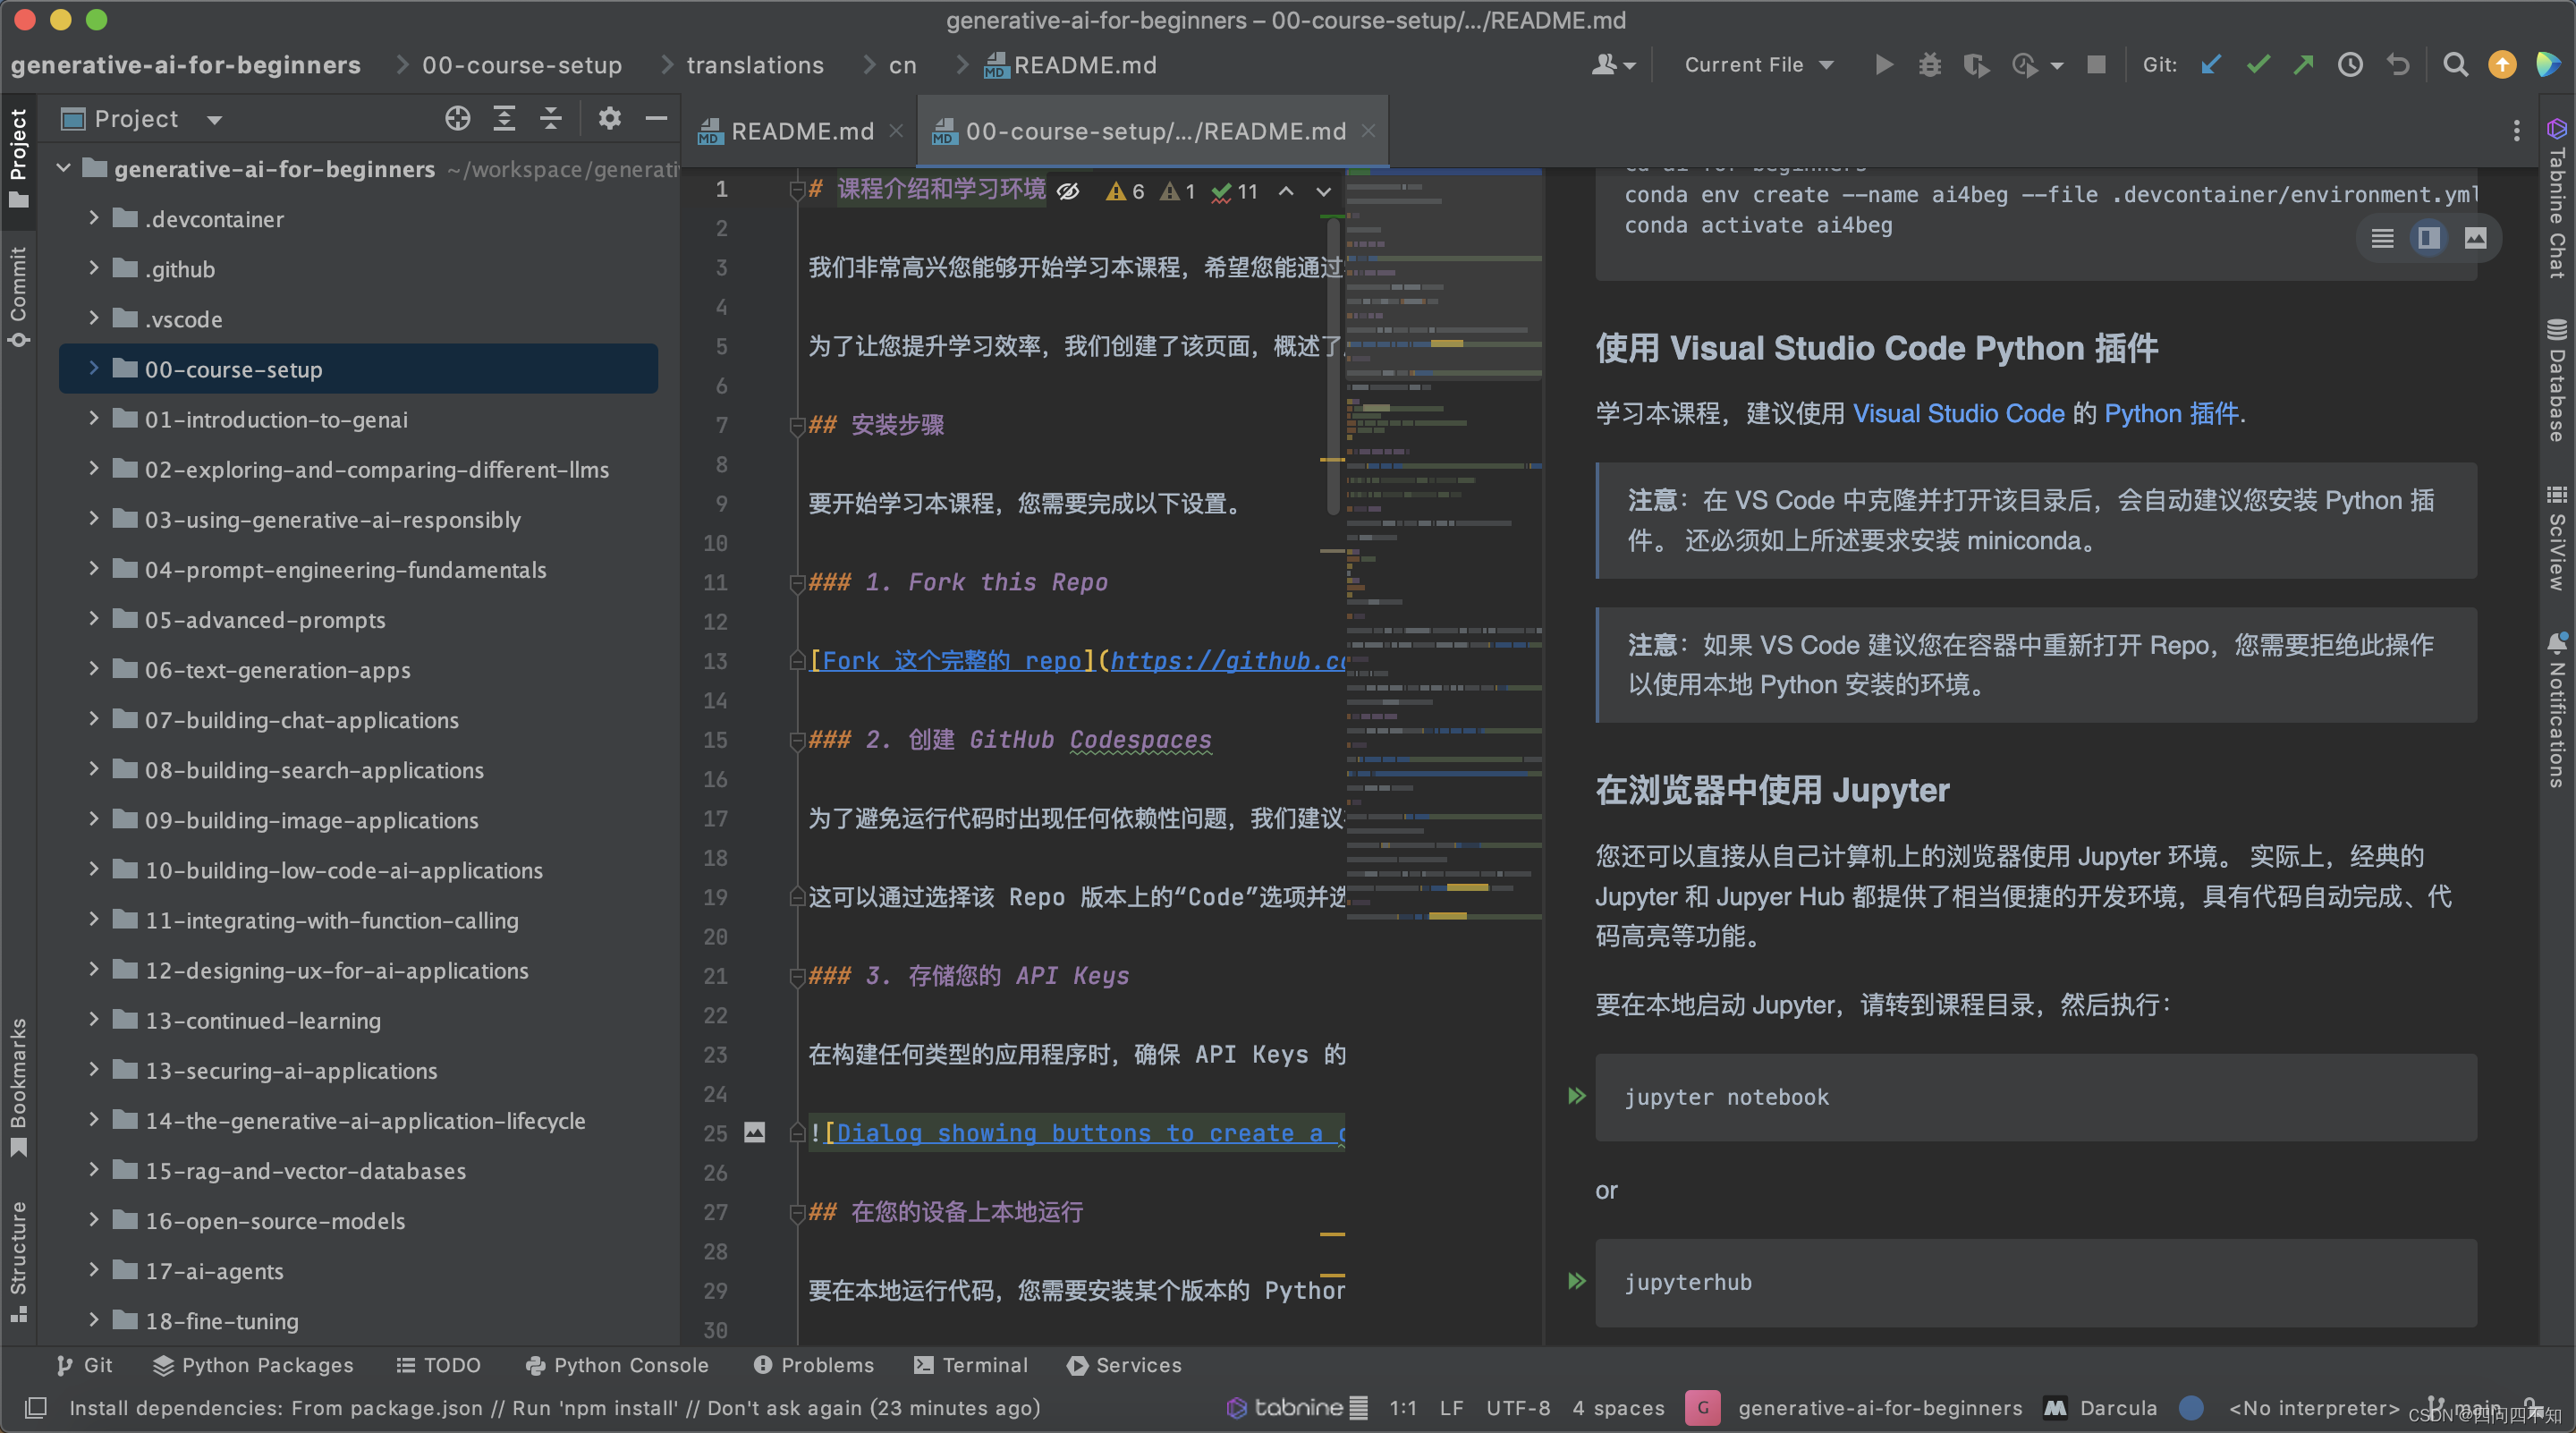Screen dimensions: 2576x1433
Task: Select the README.md tab
Action: [791, 129]
